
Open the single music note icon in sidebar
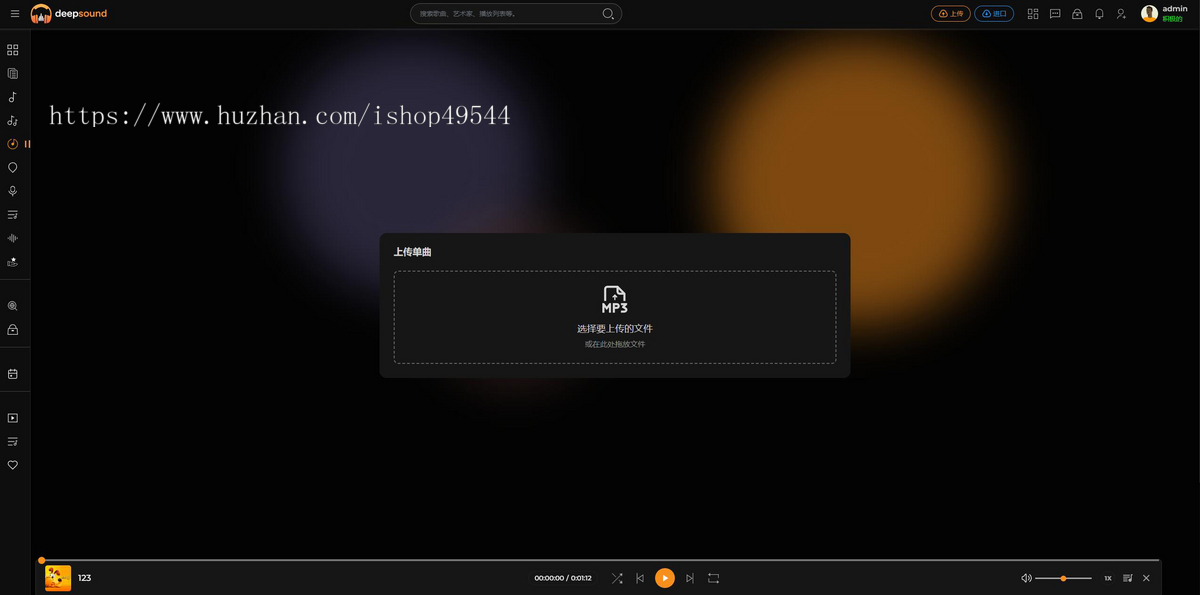coord(13,97)
